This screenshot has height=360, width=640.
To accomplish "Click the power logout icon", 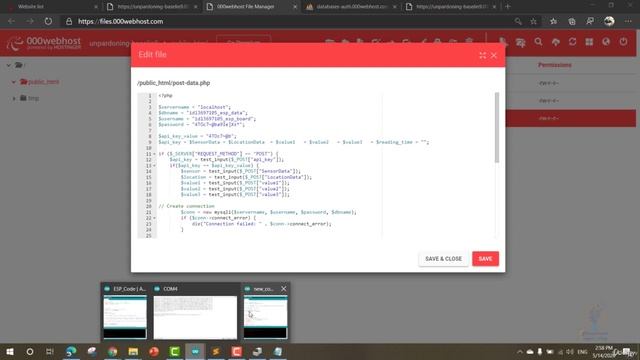I will [x=623, y=42].
